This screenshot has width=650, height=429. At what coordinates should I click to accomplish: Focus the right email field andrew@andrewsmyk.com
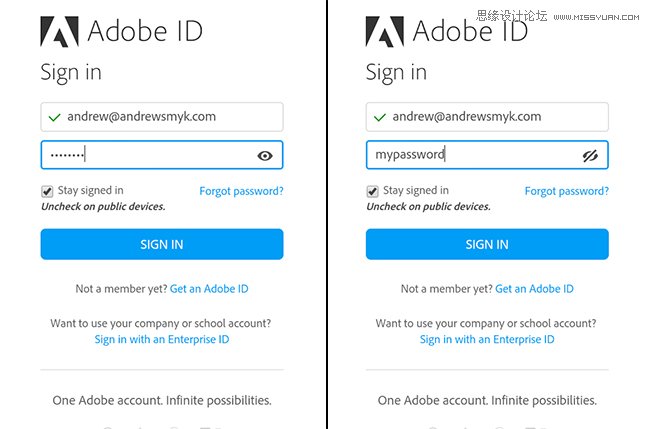pyautogui.click(x=487, y=117)
